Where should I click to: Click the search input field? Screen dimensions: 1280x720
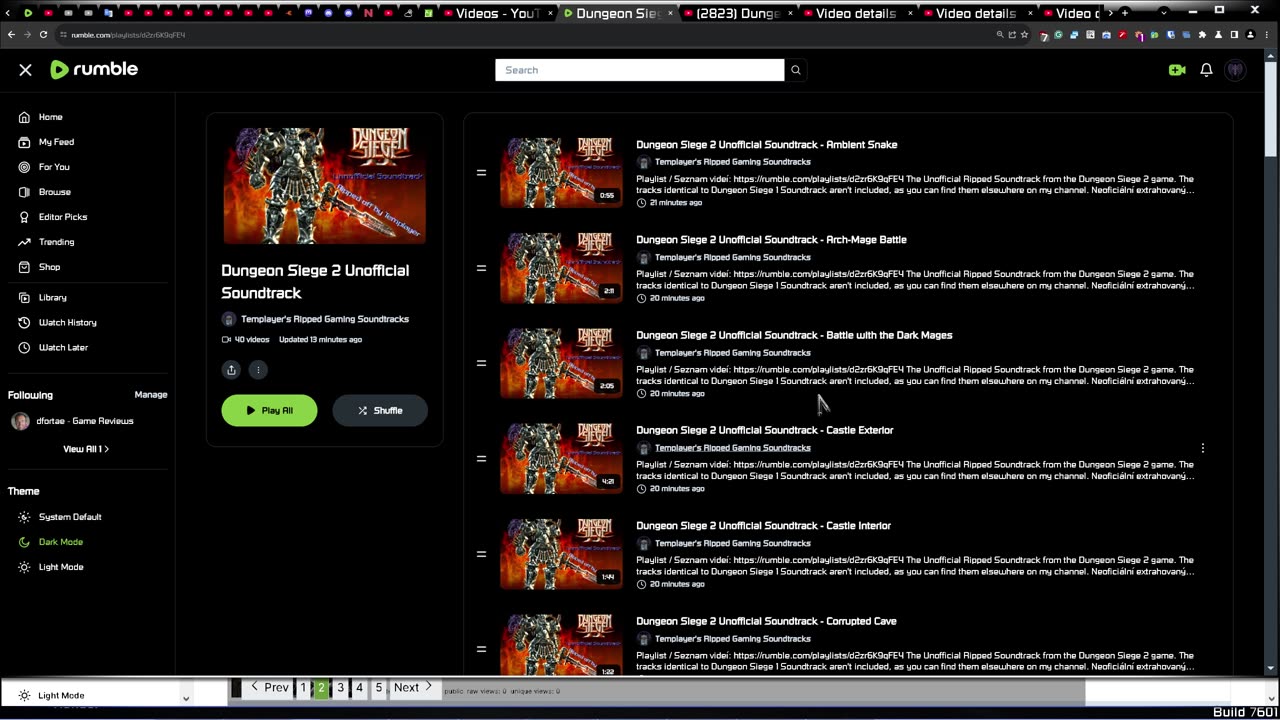pos(640,70)
